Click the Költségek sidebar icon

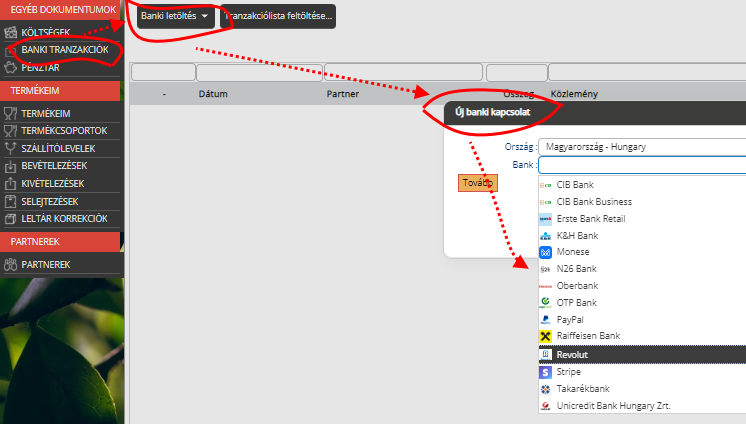pyautogui.click(x=10, y=32)
